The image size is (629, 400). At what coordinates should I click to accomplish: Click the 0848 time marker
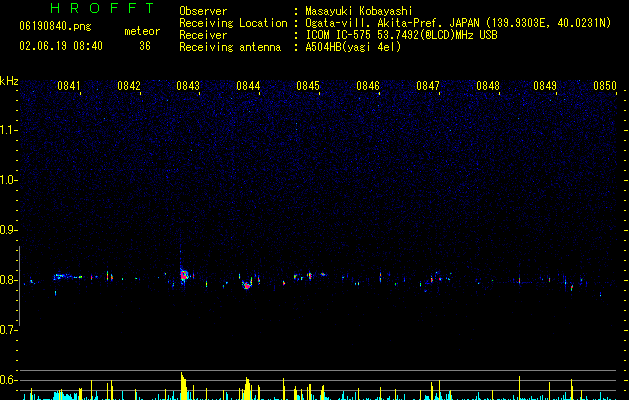[x=488, y=86]
